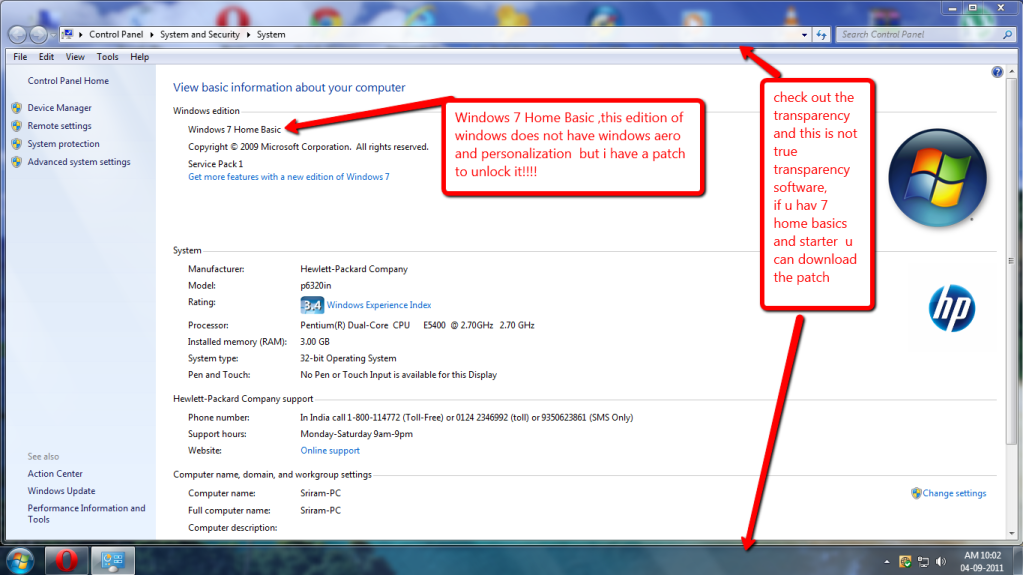Screen dimensions: 1023x575
Task: Click the Back navigation arrow button
Action: click(x=18, y=35)
